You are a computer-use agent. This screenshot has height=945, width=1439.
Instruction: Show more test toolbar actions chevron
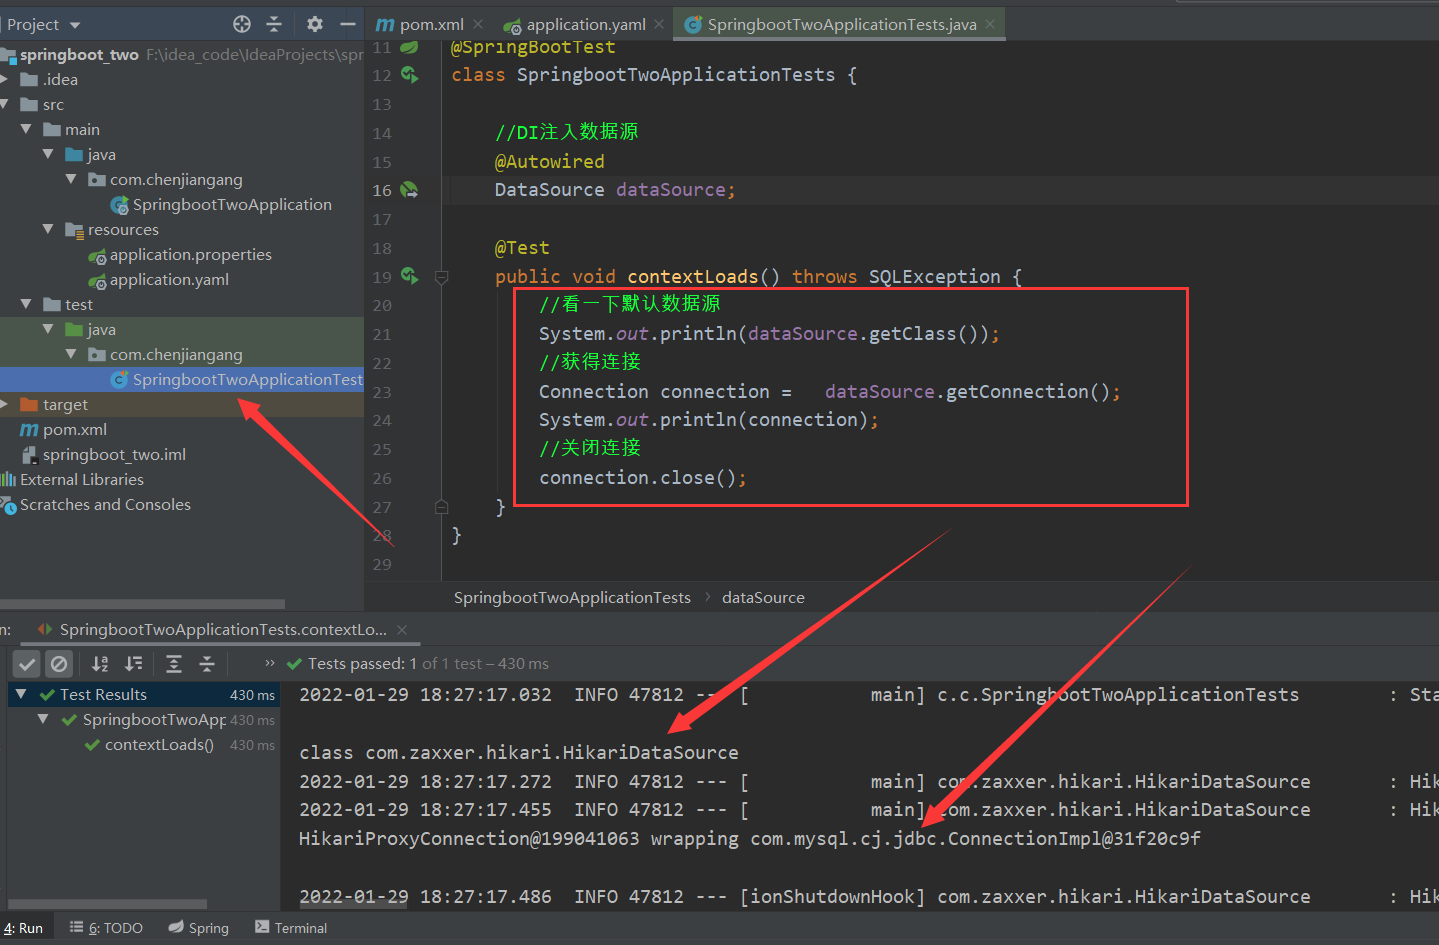269,663
